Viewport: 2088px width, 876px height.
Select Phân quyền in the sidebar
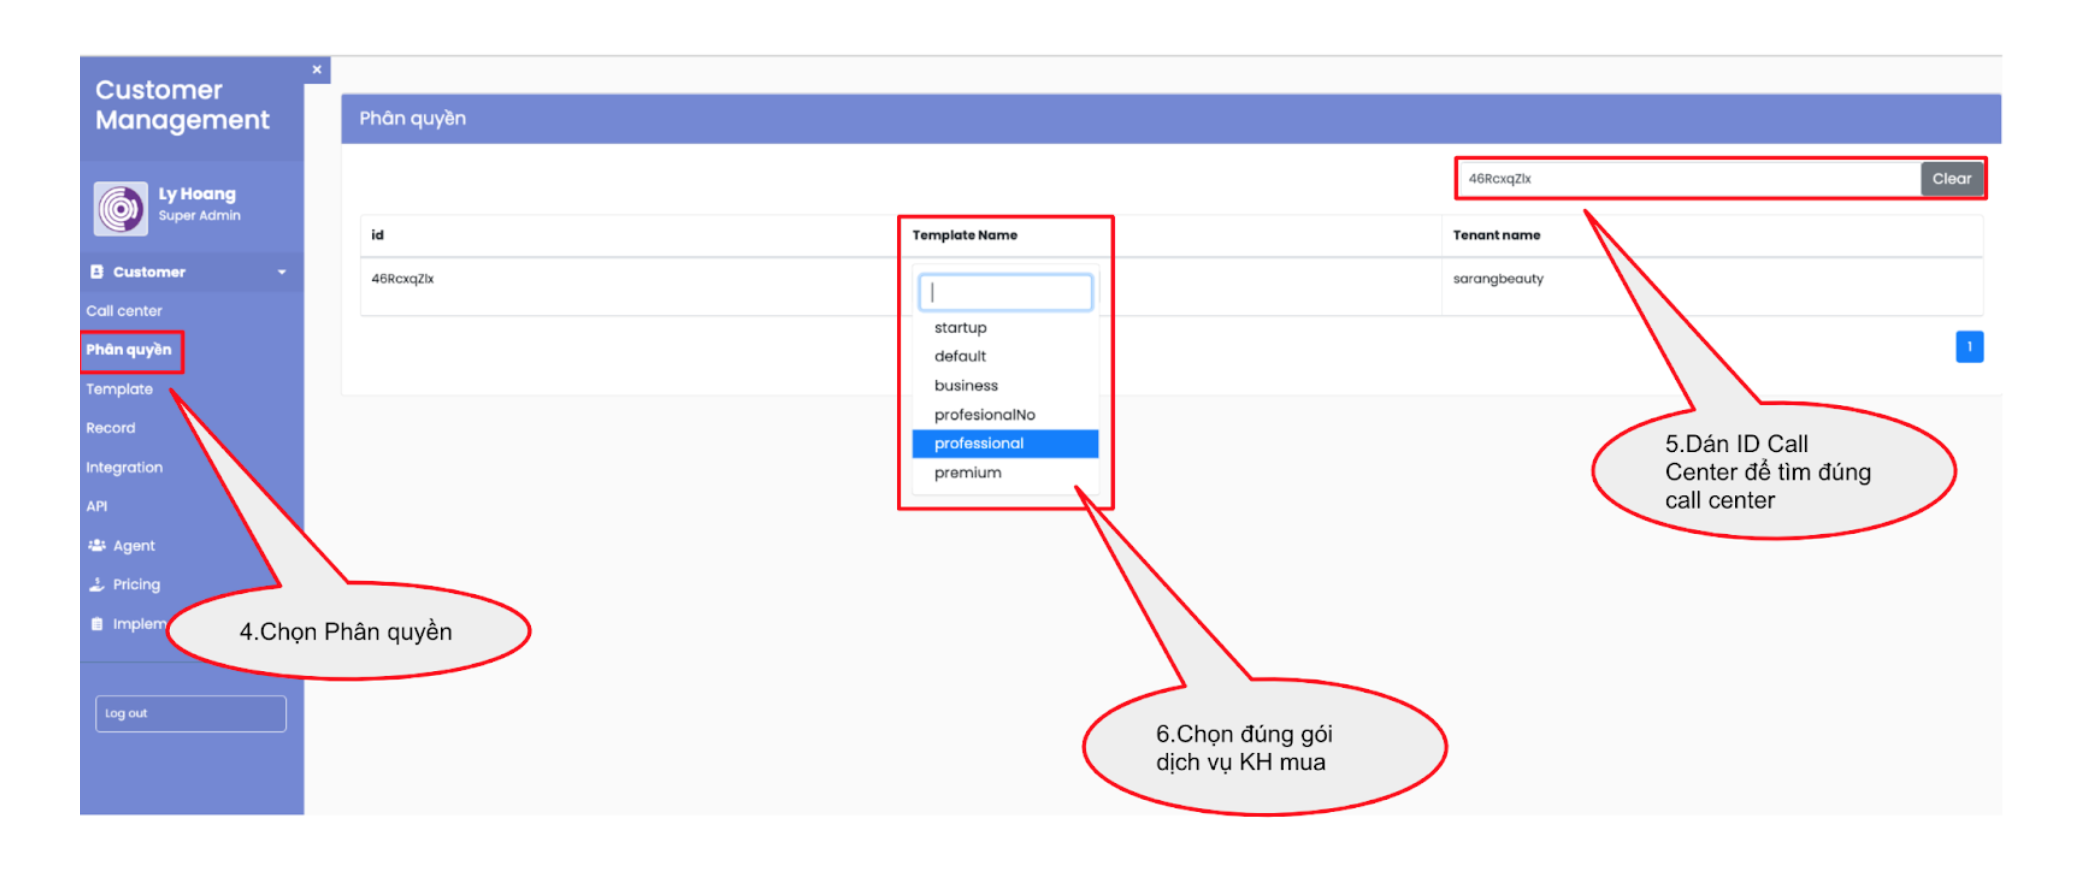[129, 350]
